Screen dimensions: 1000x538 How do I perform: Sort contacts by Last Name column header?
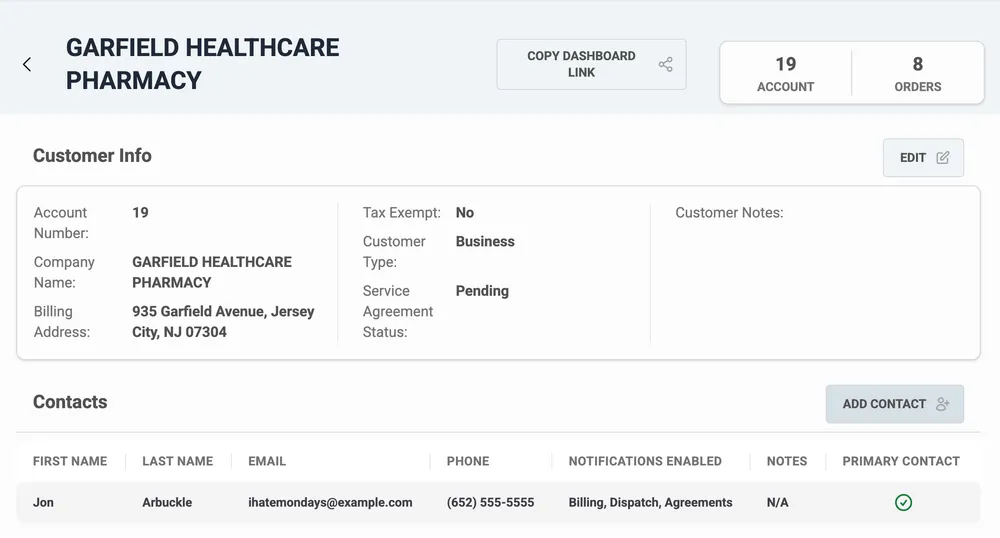coord(177,461)
